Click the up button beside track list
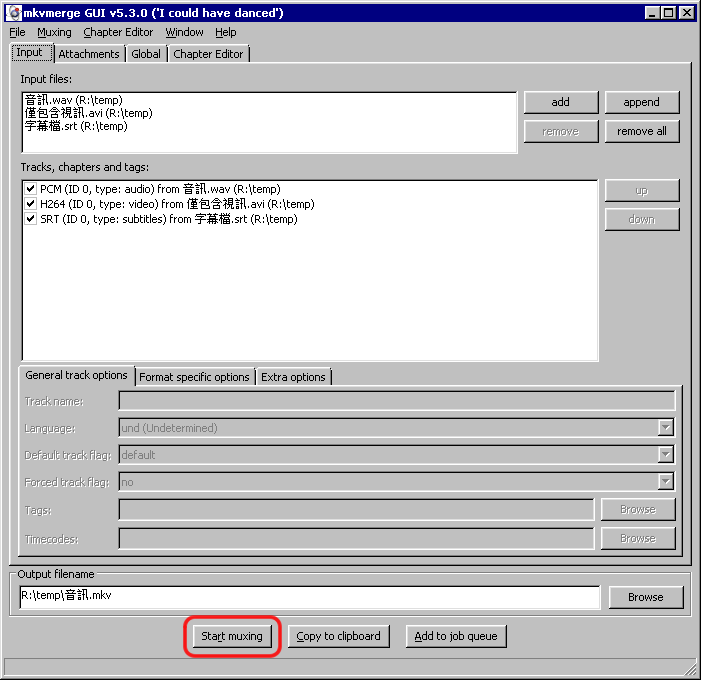Screen dimensions: 701x680 642,191
